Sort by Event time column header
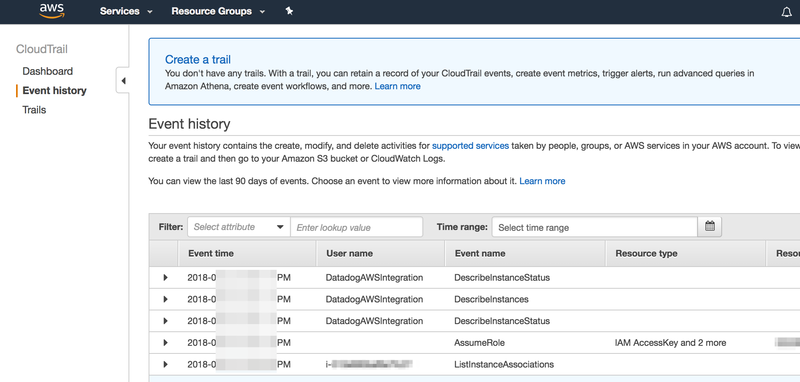Screen dimensions: 800x382 click(247, 253)
